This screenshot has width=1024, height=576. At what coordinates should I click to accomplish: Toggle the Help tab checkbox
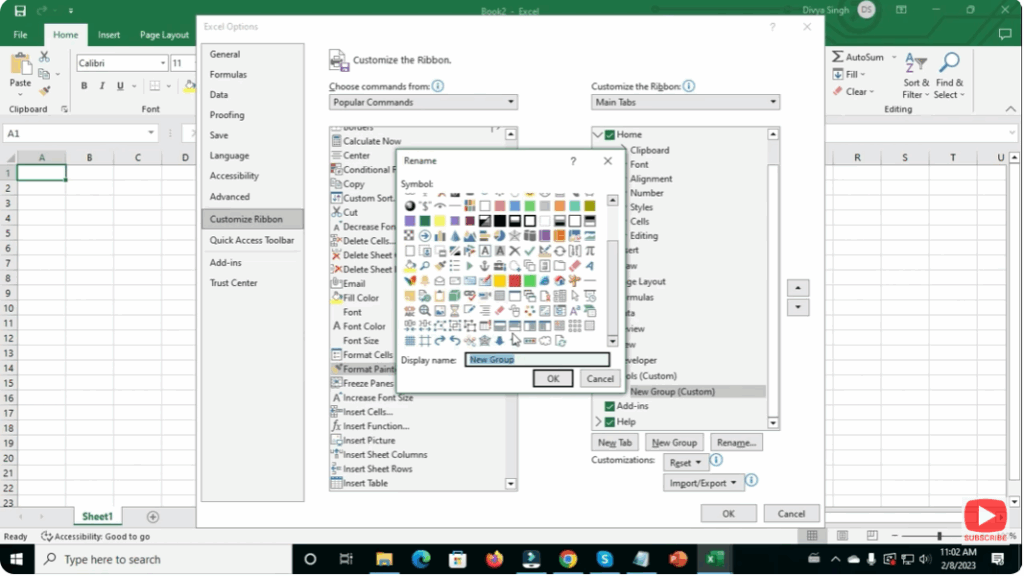[x=610, y=422]
